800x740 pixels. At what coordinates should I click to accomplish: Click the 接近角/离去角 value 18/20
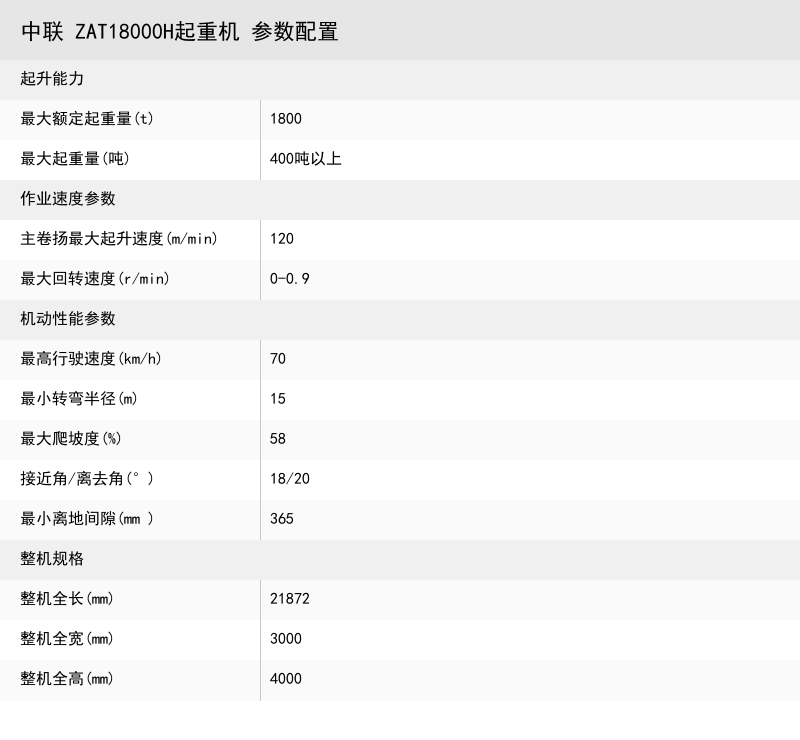288,479
